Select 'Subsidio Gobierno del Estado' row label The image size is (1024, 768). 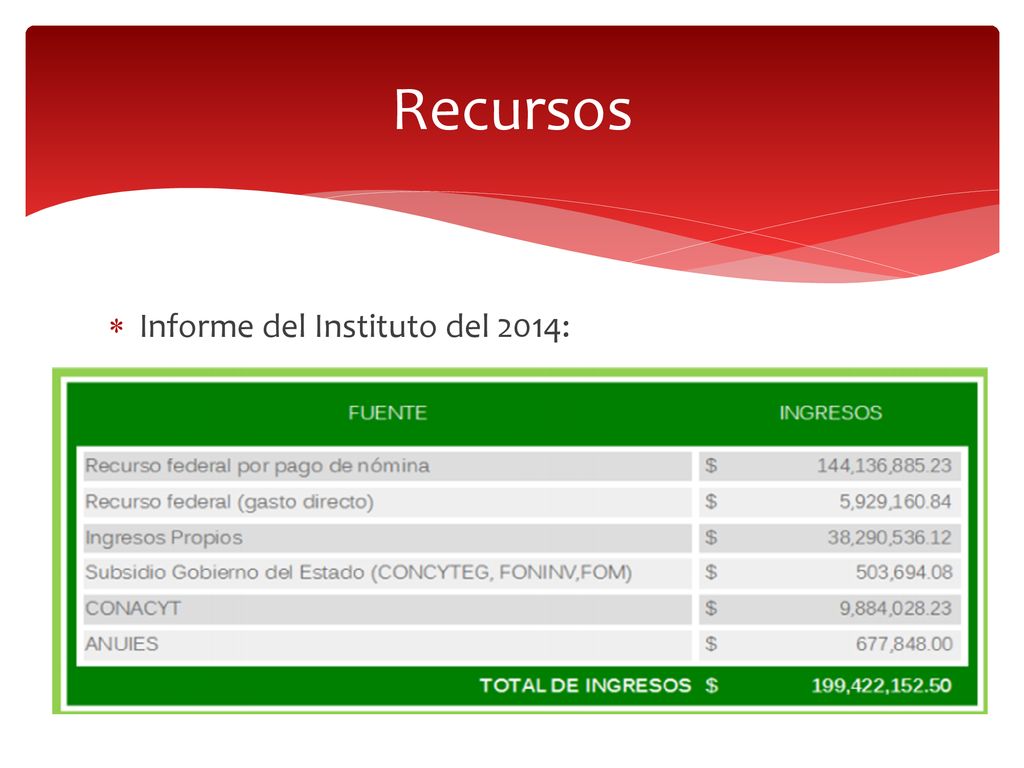359,573
